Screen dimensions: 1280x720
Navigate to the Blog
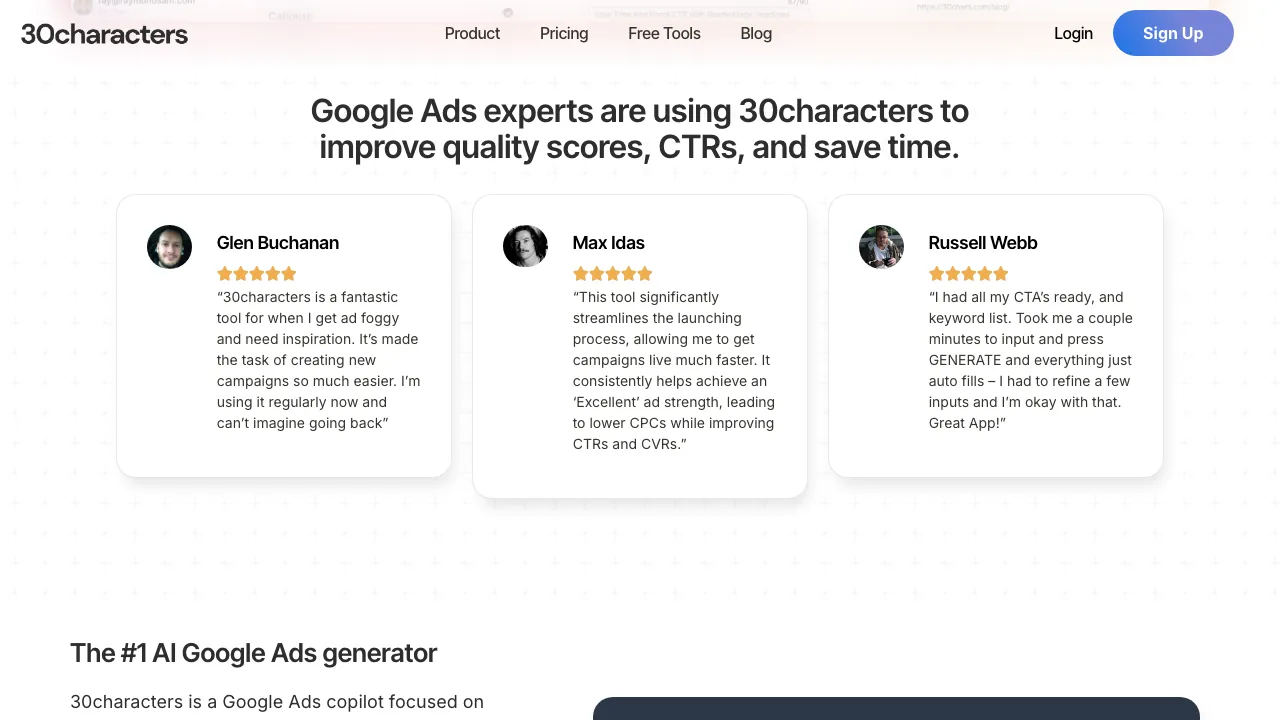tap(756, 34)
